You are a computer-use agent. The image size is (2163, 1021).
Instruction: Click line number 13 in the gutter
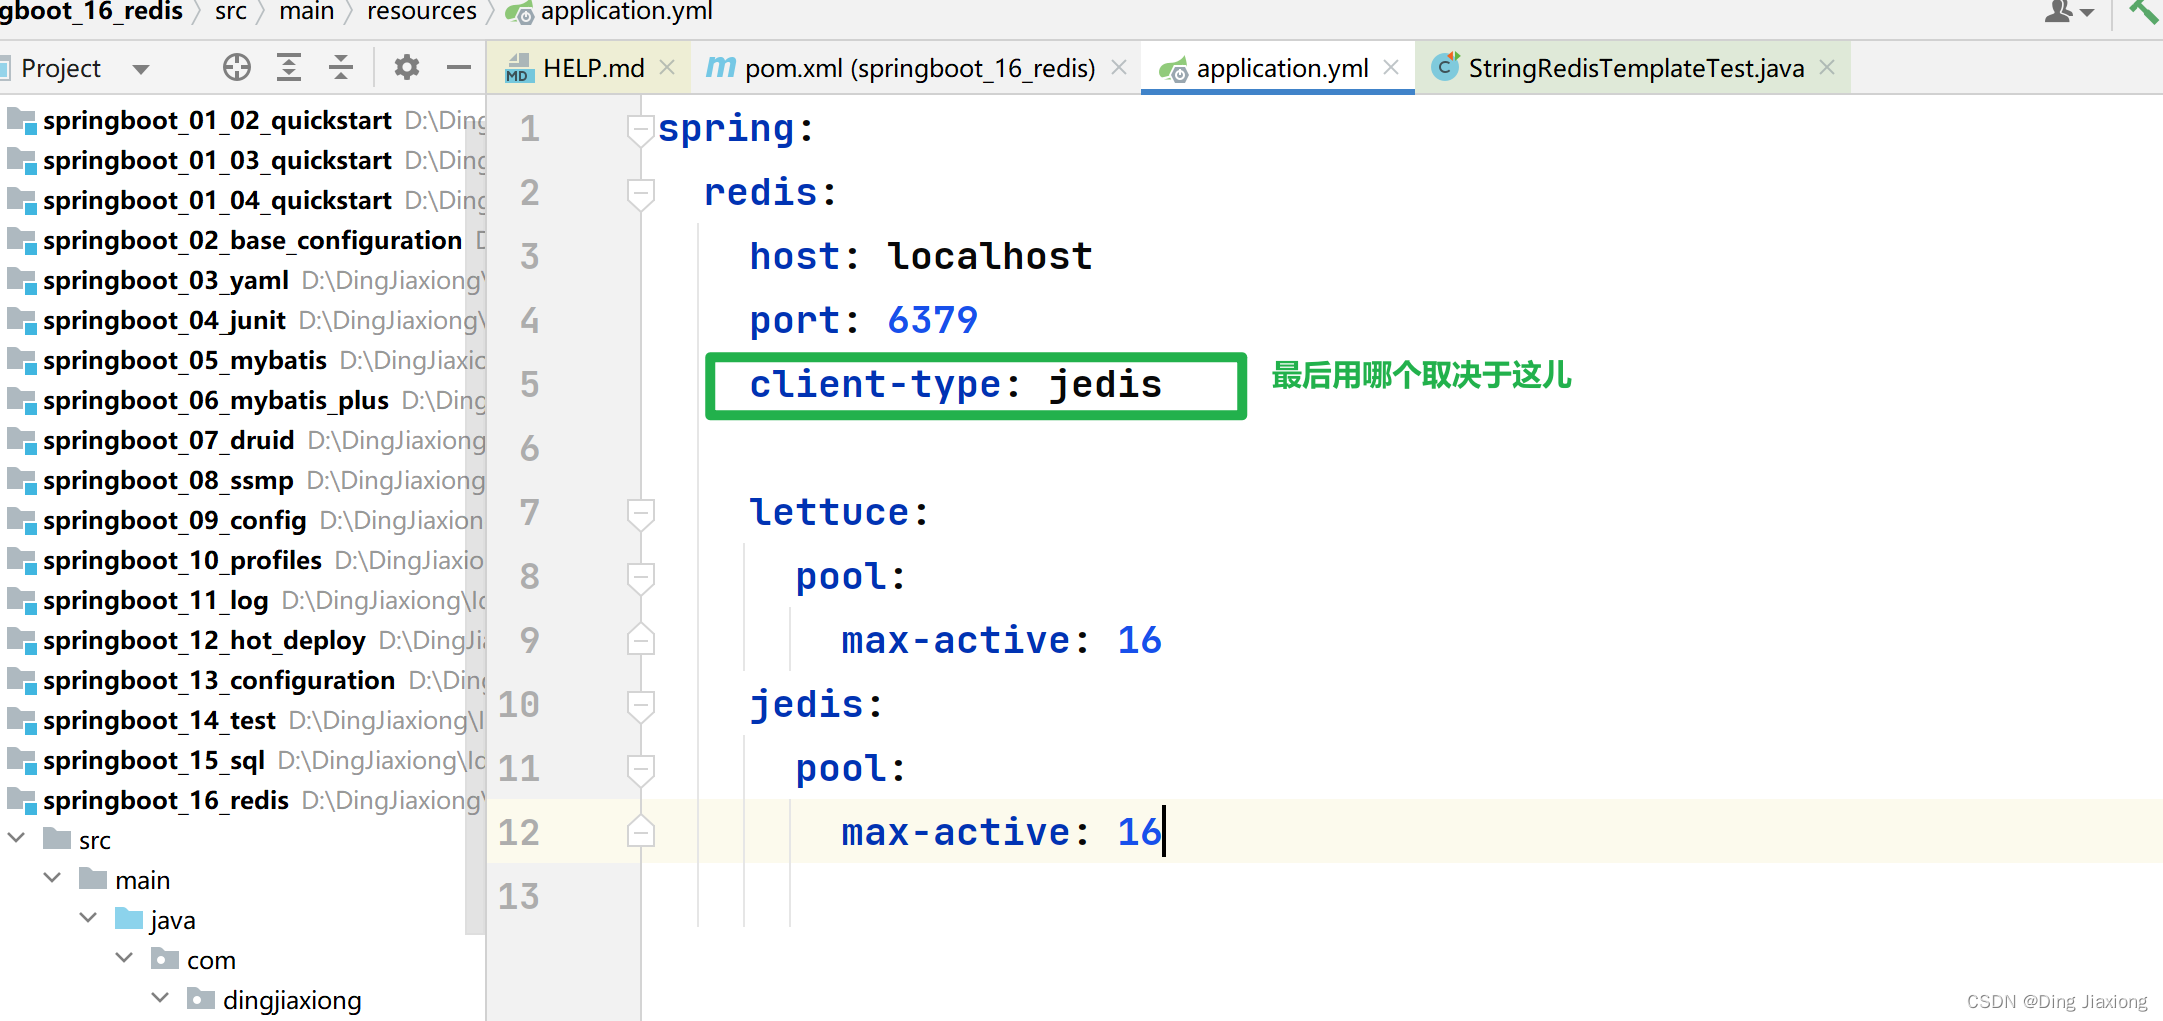(519, 896)
